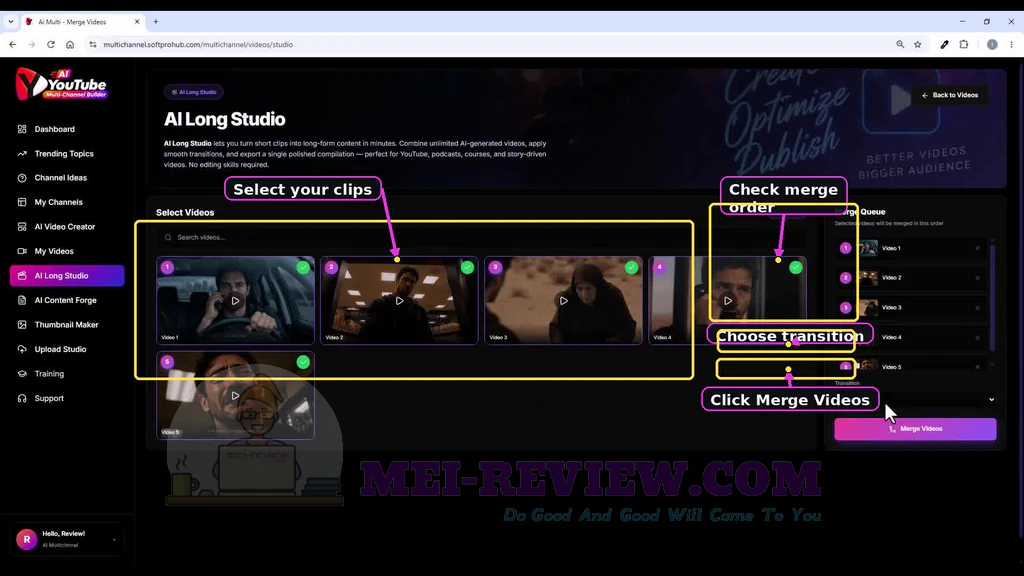Remove Video 2 from the Merge Queue
The width and height of the screenshot is (1024, 576).
[x=977, y=278]
